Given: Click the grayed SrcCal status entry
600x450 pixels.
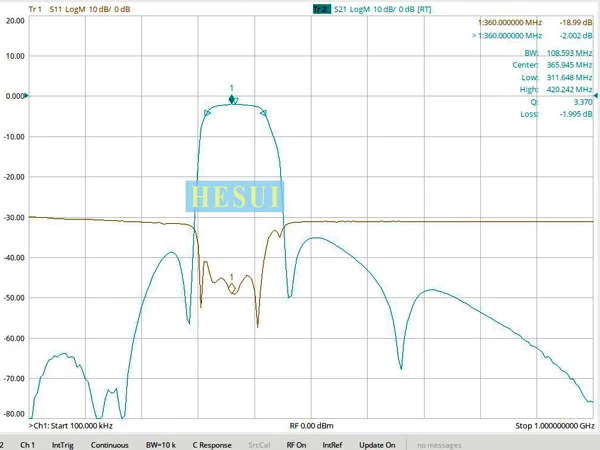Looking at the screenshot, I should click(259, 445).
